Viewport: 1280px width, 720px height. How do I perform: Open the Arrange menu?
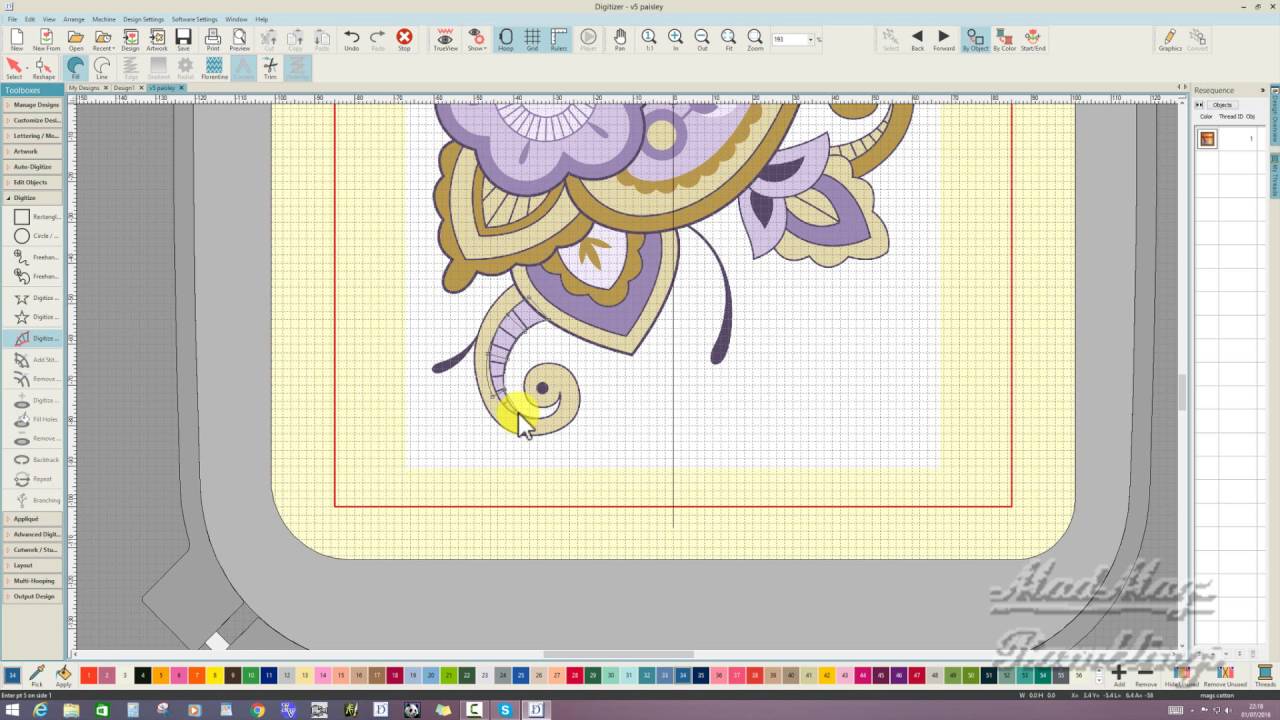coord(74,19)
